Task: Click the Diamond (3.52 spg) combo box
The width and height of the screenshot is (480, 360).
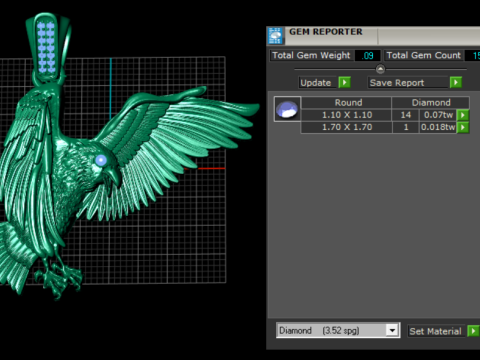Action: tap(338, 330)
